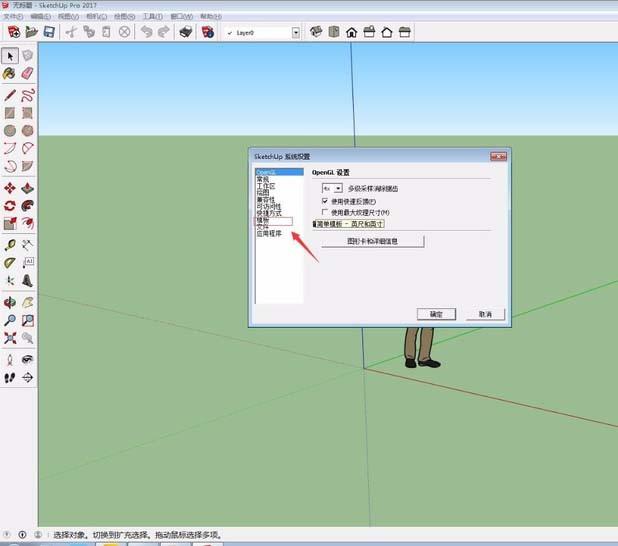The height and width of the screenshot is (546, 618).
Task: Open 图形卡和详细信息 details button
Action: 373,241
